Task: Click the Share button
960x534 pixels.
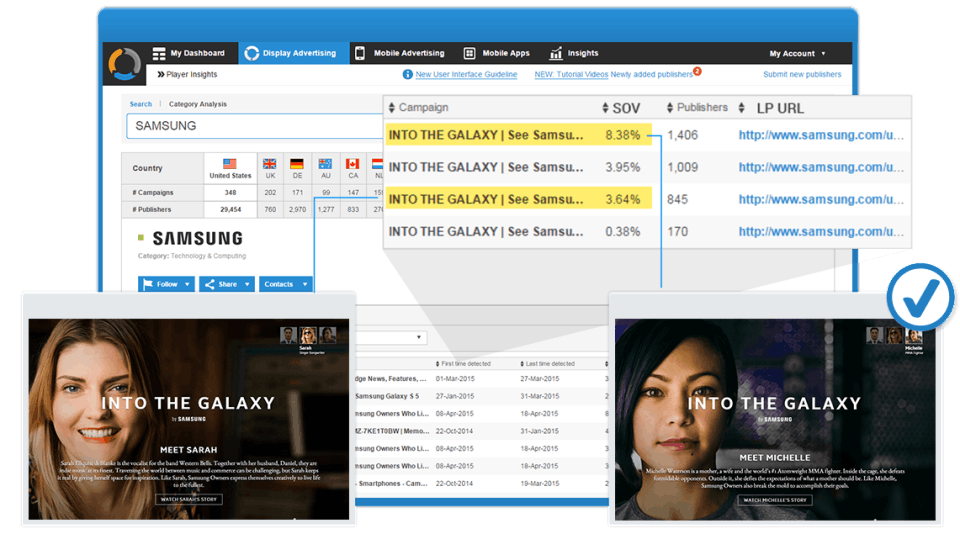Action: (227, 284)
